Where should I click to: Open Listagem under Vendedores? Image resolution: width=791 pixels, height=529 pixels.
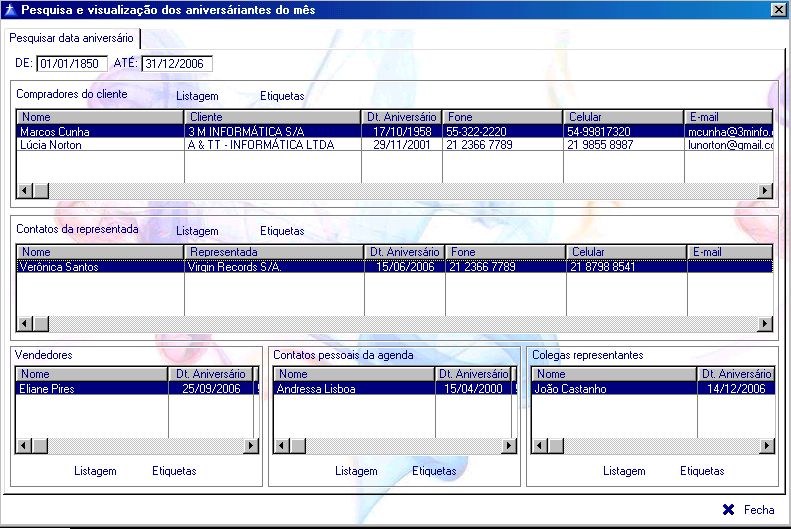[95, 471]
